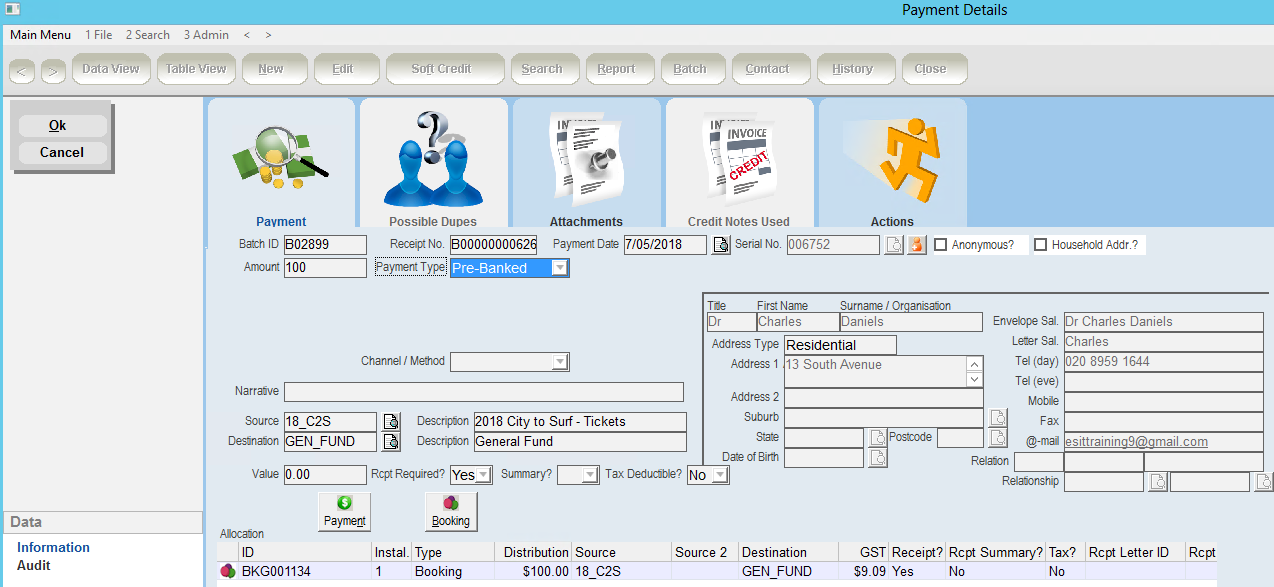The width and height of the screenshot is (1274, 587).
Task: Expand the Payment Type dropdown
Action: point(560,268)
